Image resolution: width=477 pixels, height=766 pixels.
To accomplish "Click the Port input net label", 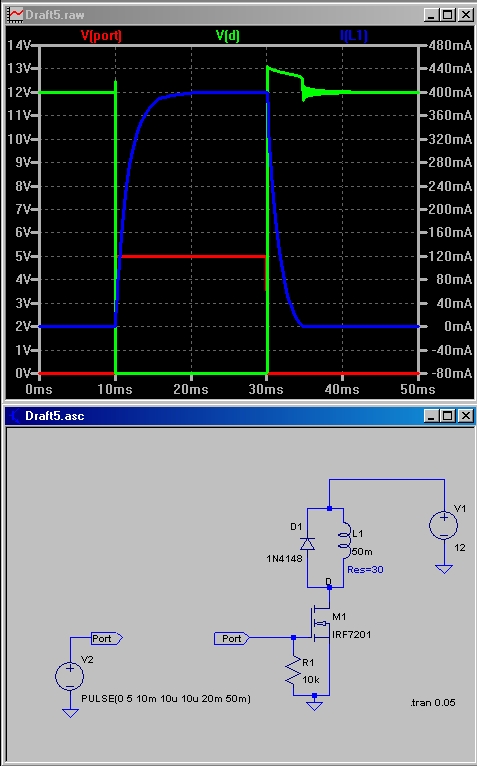I will pos(232,638).
